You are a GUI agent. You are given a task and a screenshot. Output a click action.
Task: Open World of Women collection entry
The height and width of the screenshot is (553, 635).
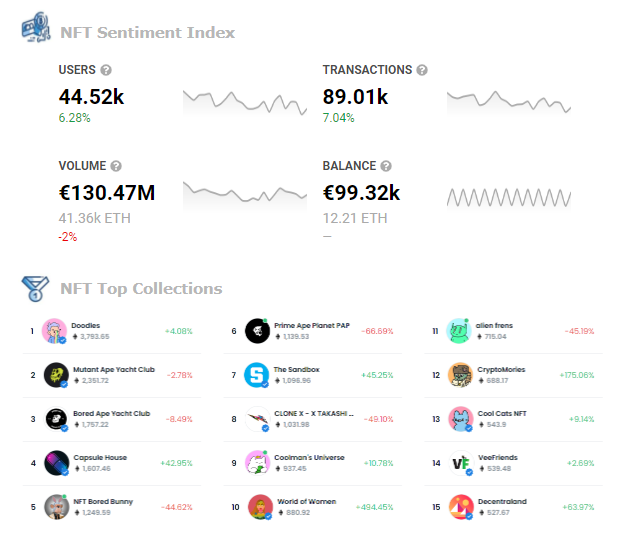[x=307, y=501]
